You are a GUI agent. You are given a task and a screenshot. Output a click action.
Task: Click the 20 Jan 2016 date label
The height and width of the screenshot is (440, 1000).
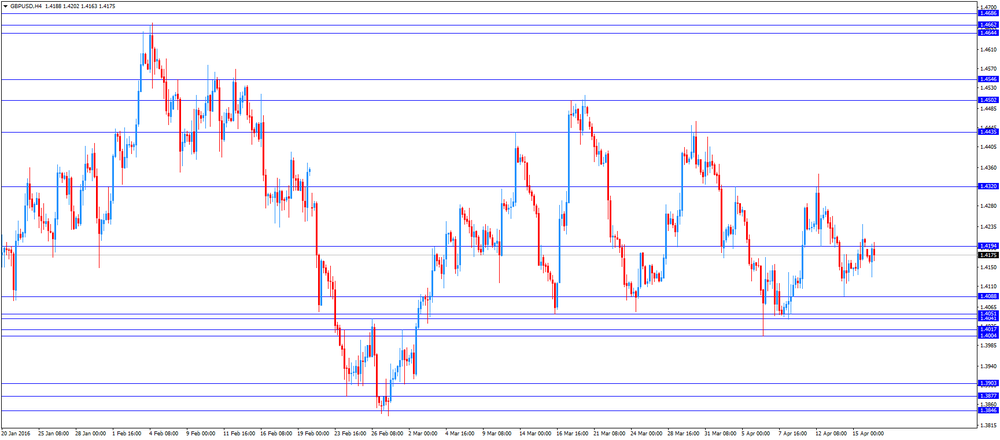pos(15,432)
